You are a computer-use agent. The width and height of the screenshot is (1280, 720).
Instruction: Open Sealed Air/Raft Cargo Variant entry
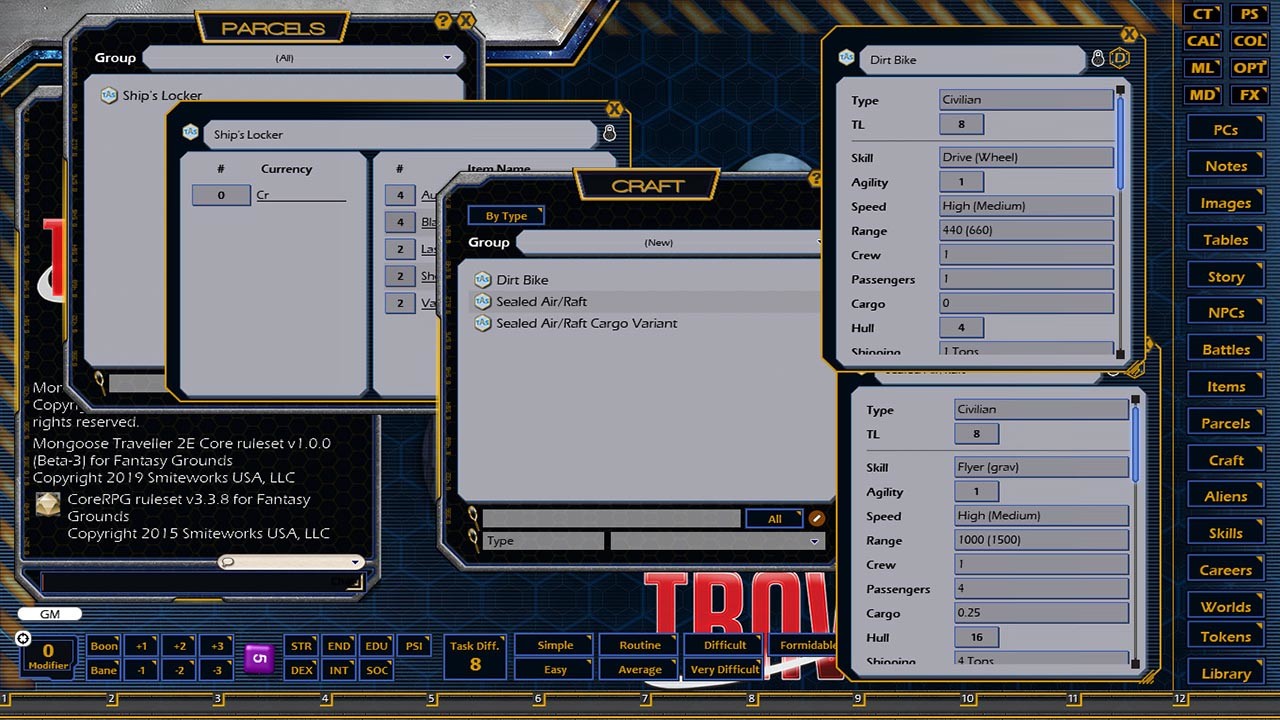[x=586, y=323]
